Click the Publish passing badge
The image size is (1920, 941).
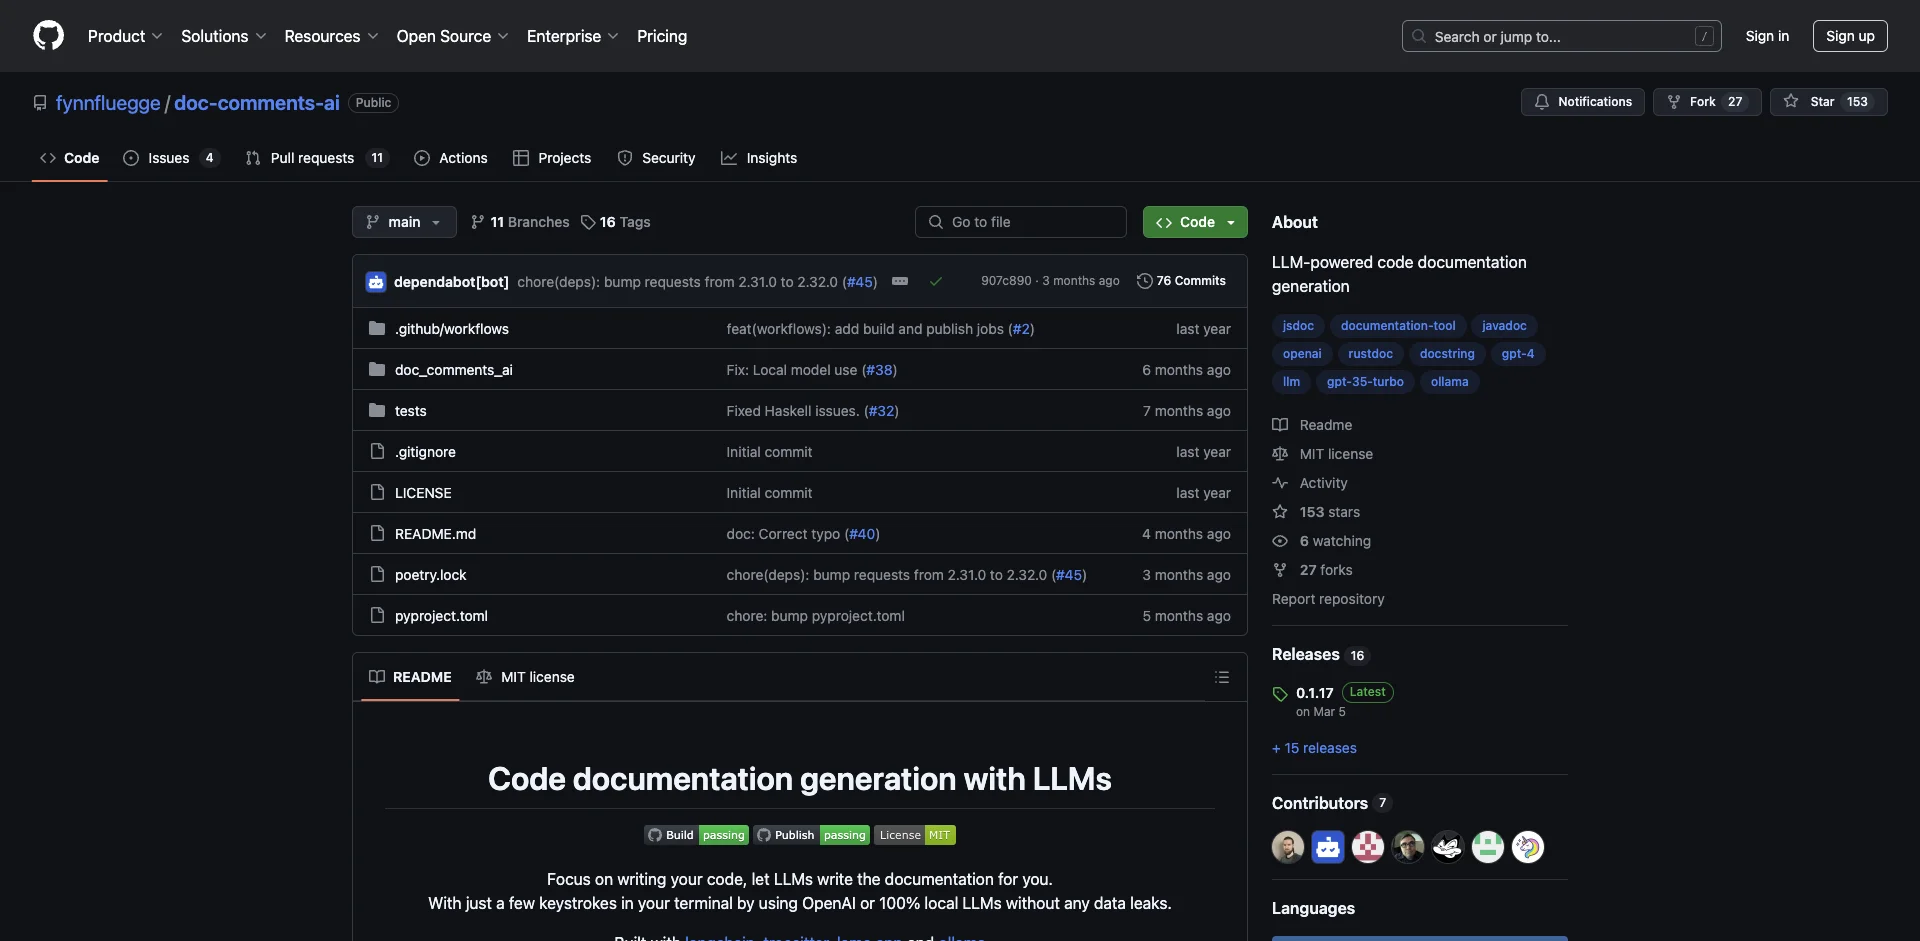[x=812, y=835]
